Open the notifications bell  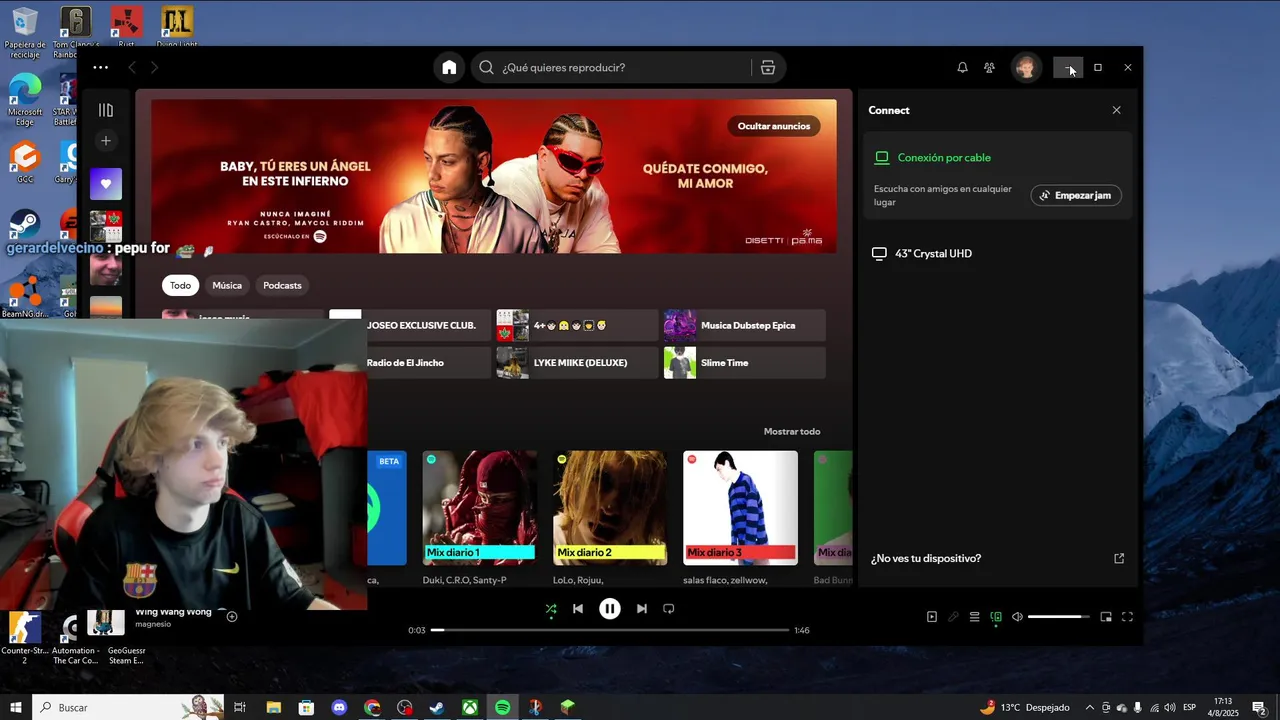962,67
